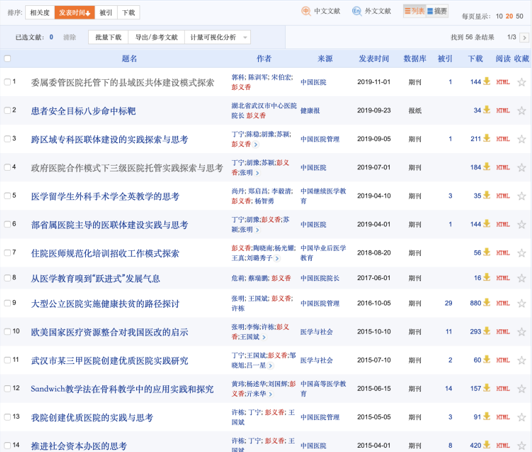Check the box for result 5
The width and height of the screenshot is (532, 452).
[7, 195]
